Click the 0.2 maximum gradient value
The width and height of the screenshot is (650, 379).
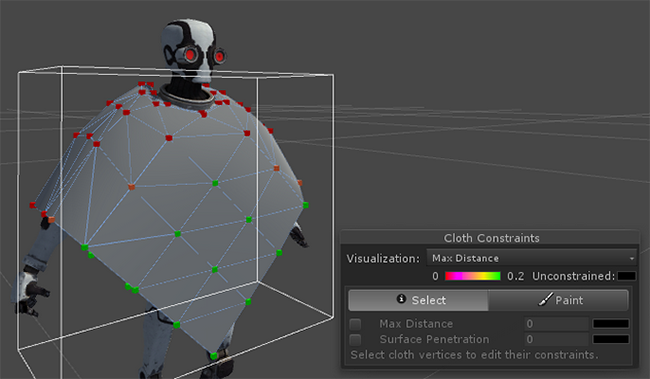[x=516, y=276]
